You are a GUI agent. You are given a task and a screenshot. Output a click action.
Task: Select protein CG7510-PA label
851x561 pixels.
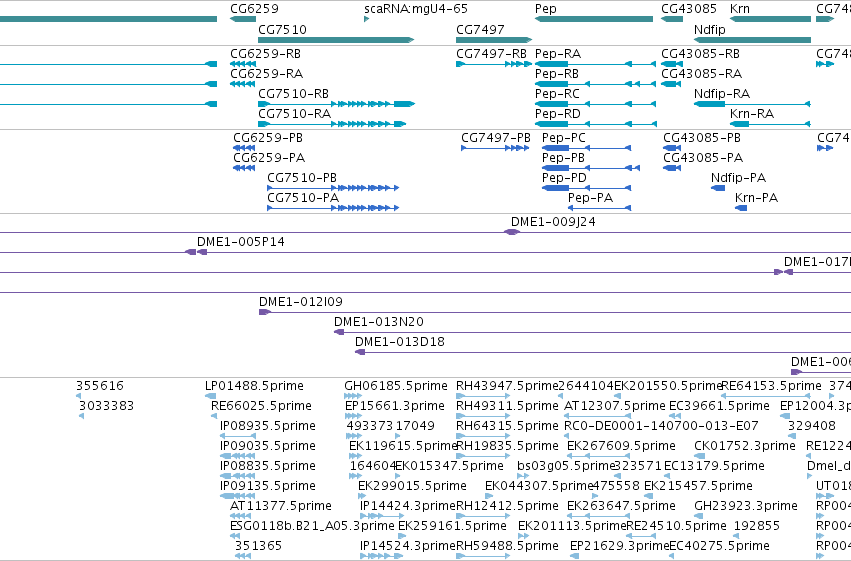[x=303, y=198]
